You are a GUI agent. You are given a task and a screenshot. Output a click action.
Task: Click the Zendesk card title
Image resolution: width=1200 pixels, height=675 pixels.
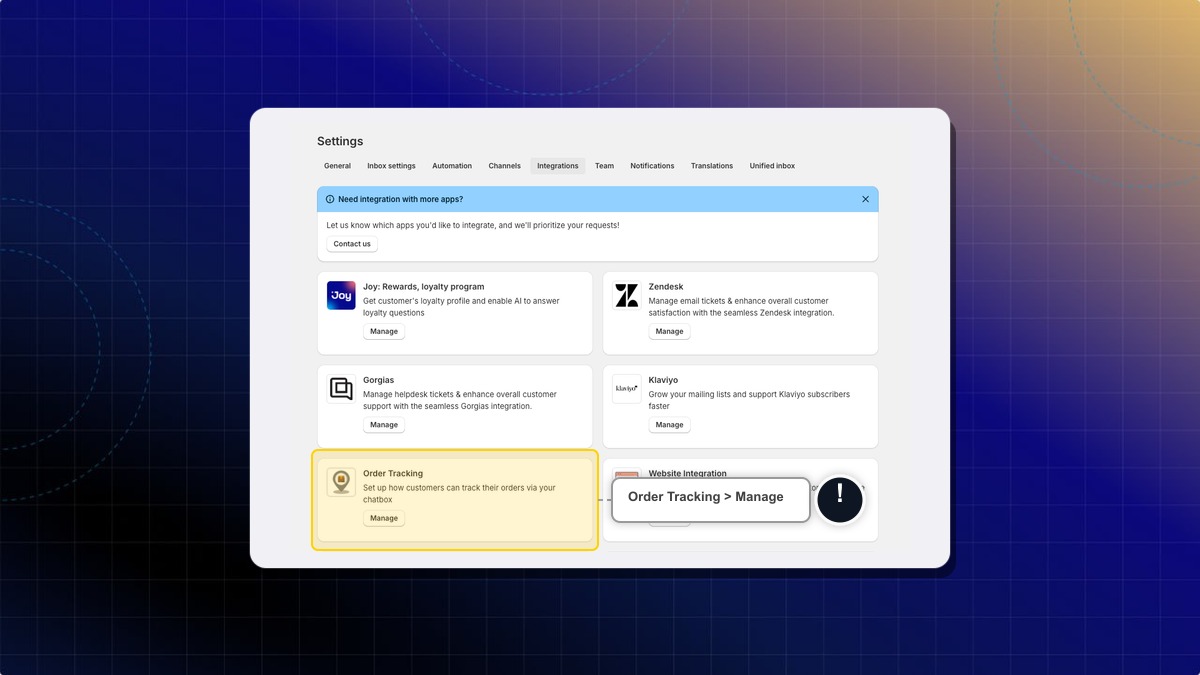(666, 287)
